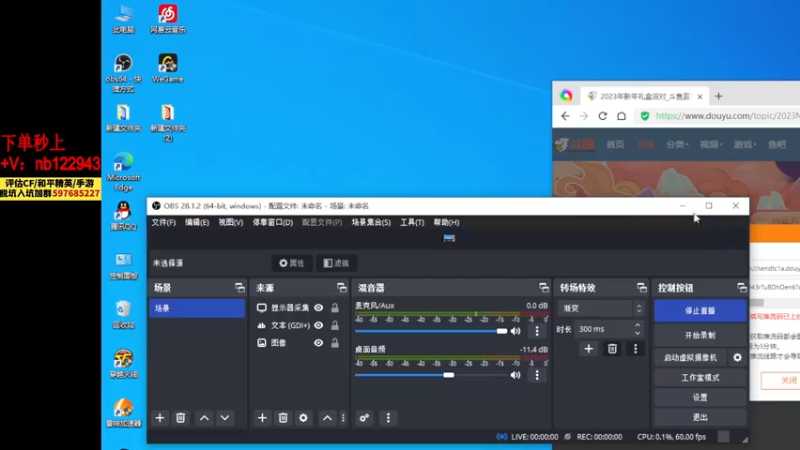This screenshot has height=450, width=800.
Task: Click the remove scene trash icon
Action: [181, 418]
